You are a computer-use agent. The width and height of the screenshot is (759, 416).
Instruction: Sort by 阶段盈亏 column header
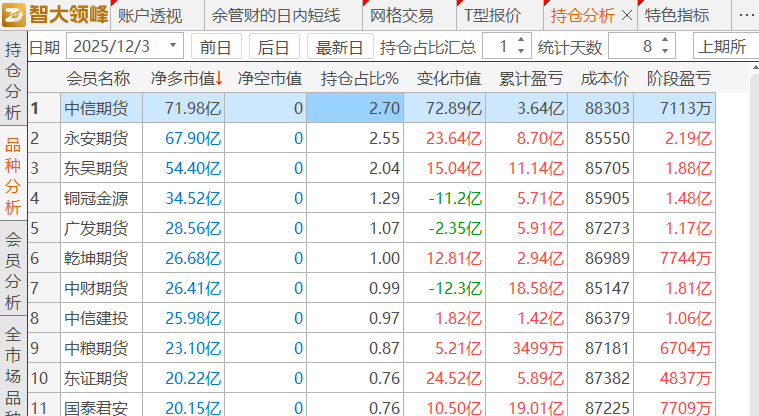tap(679, 78)
